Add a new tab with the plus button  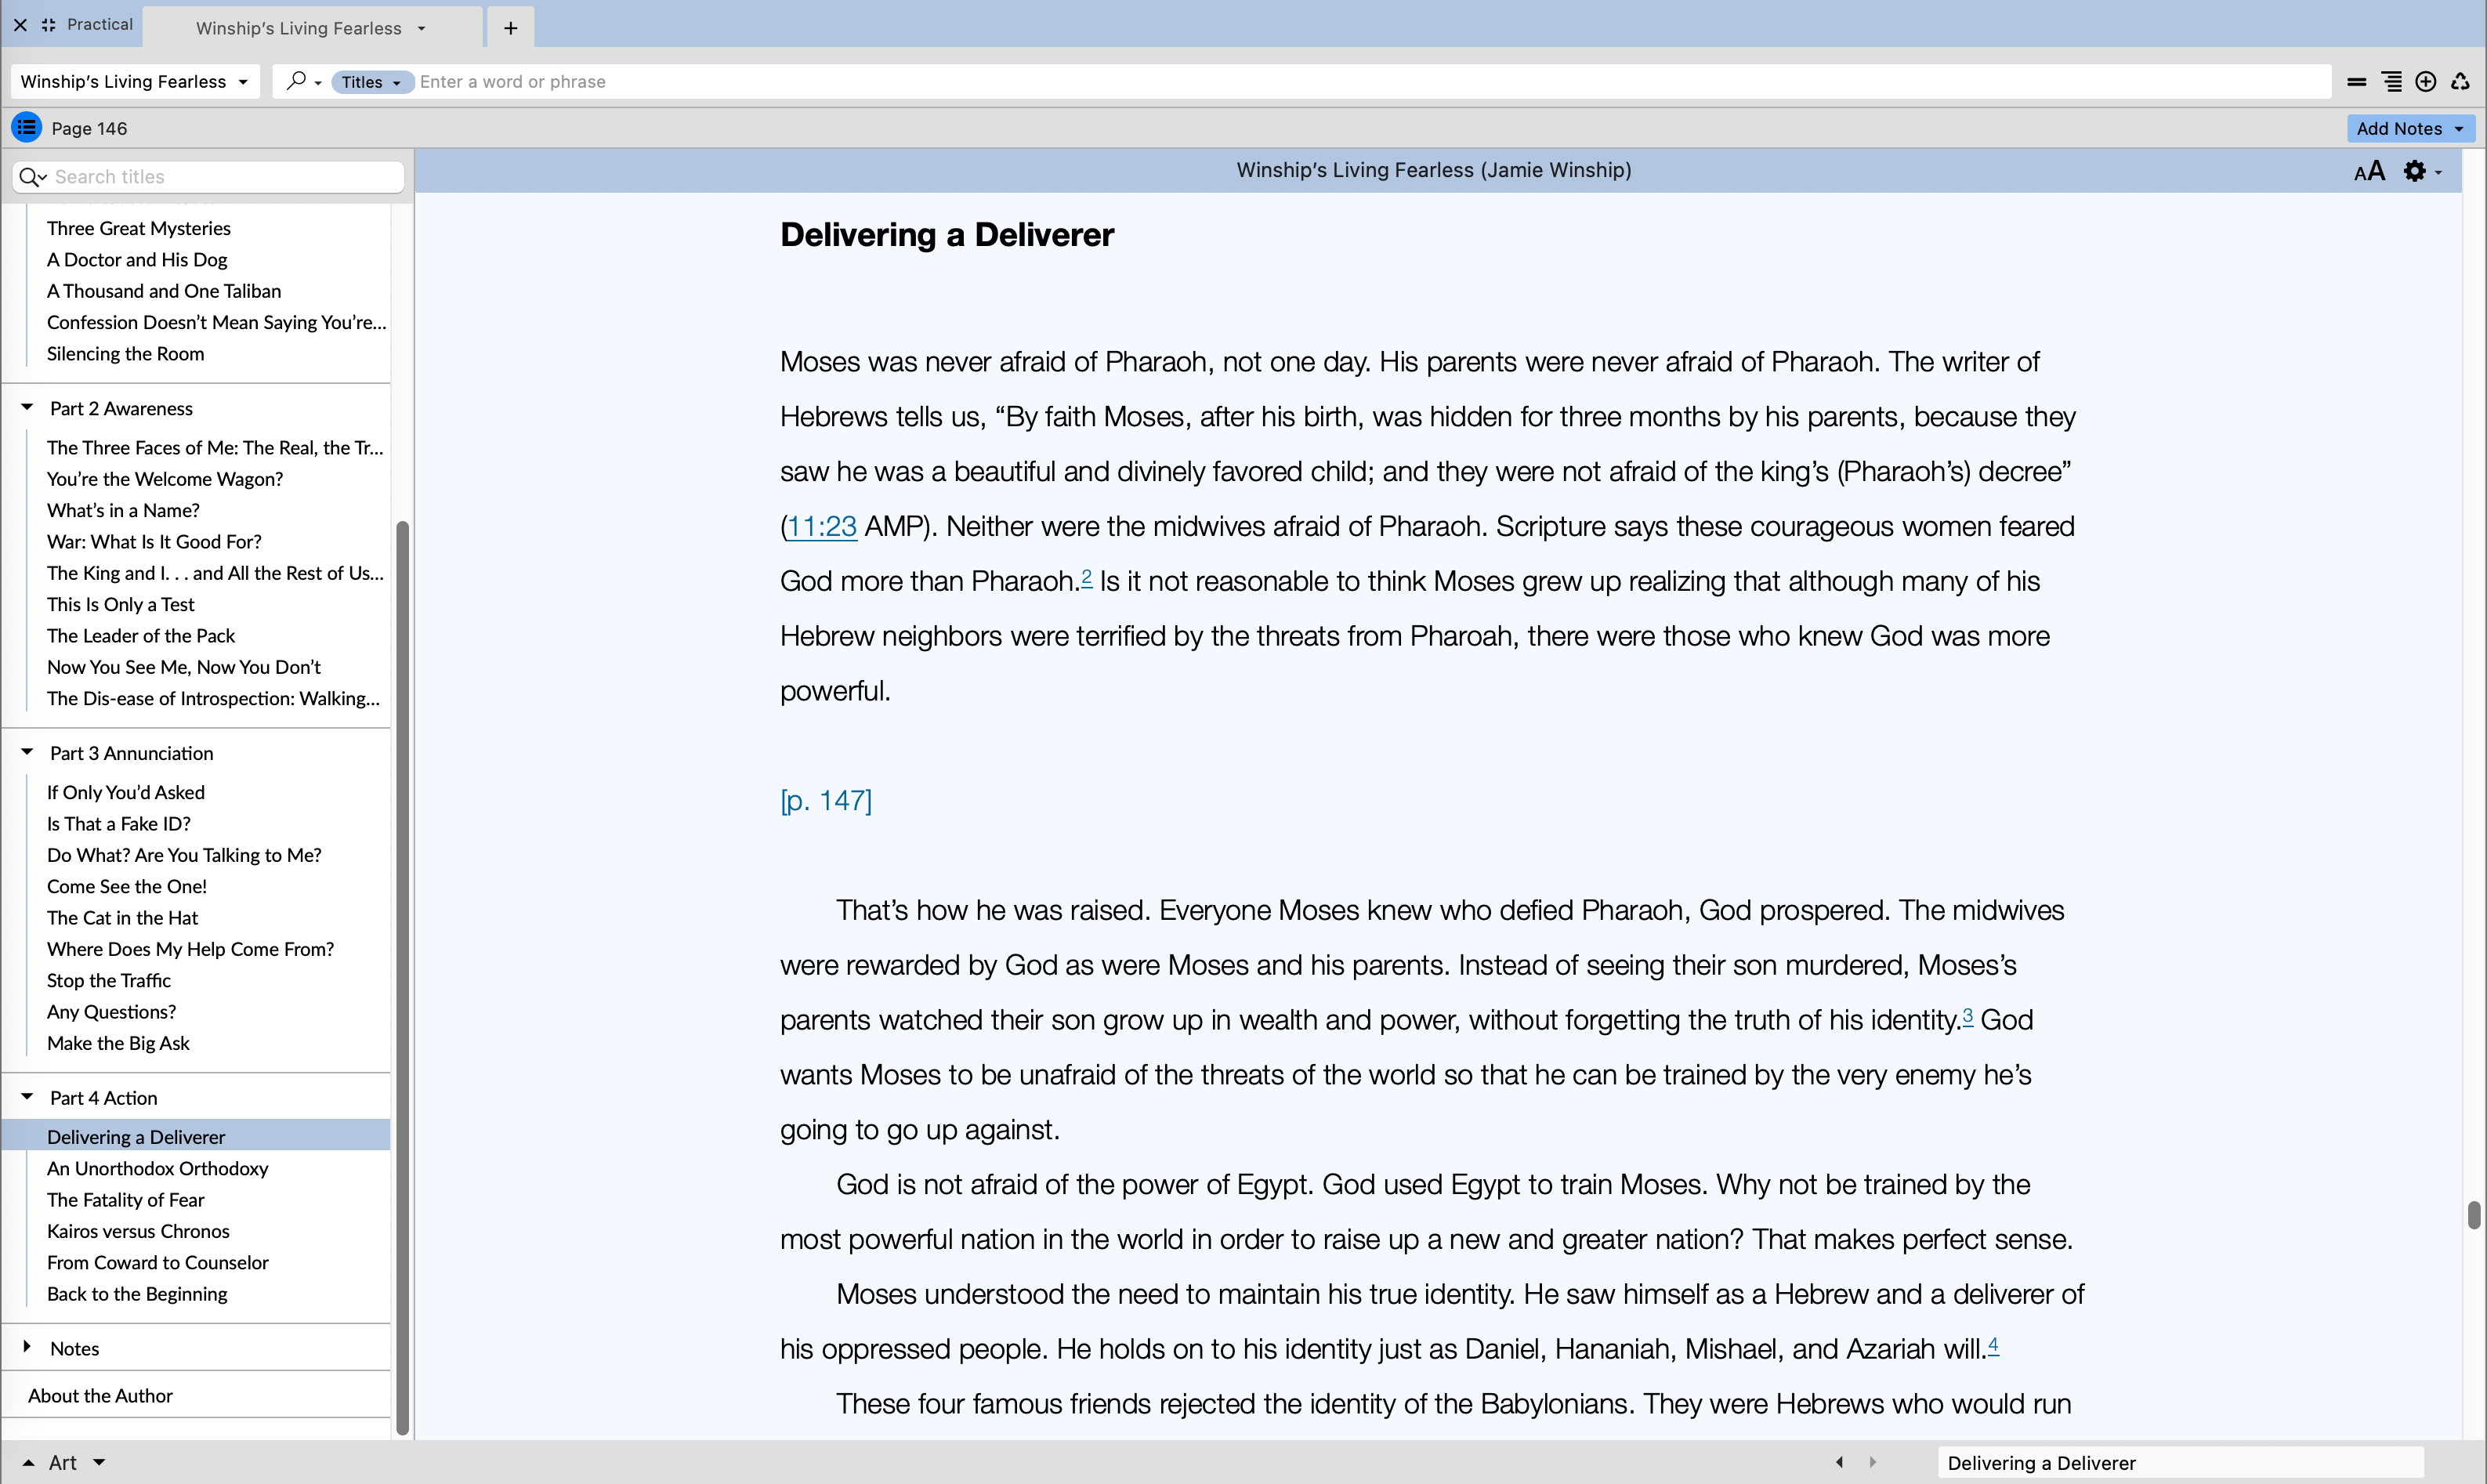pos(511,28)
